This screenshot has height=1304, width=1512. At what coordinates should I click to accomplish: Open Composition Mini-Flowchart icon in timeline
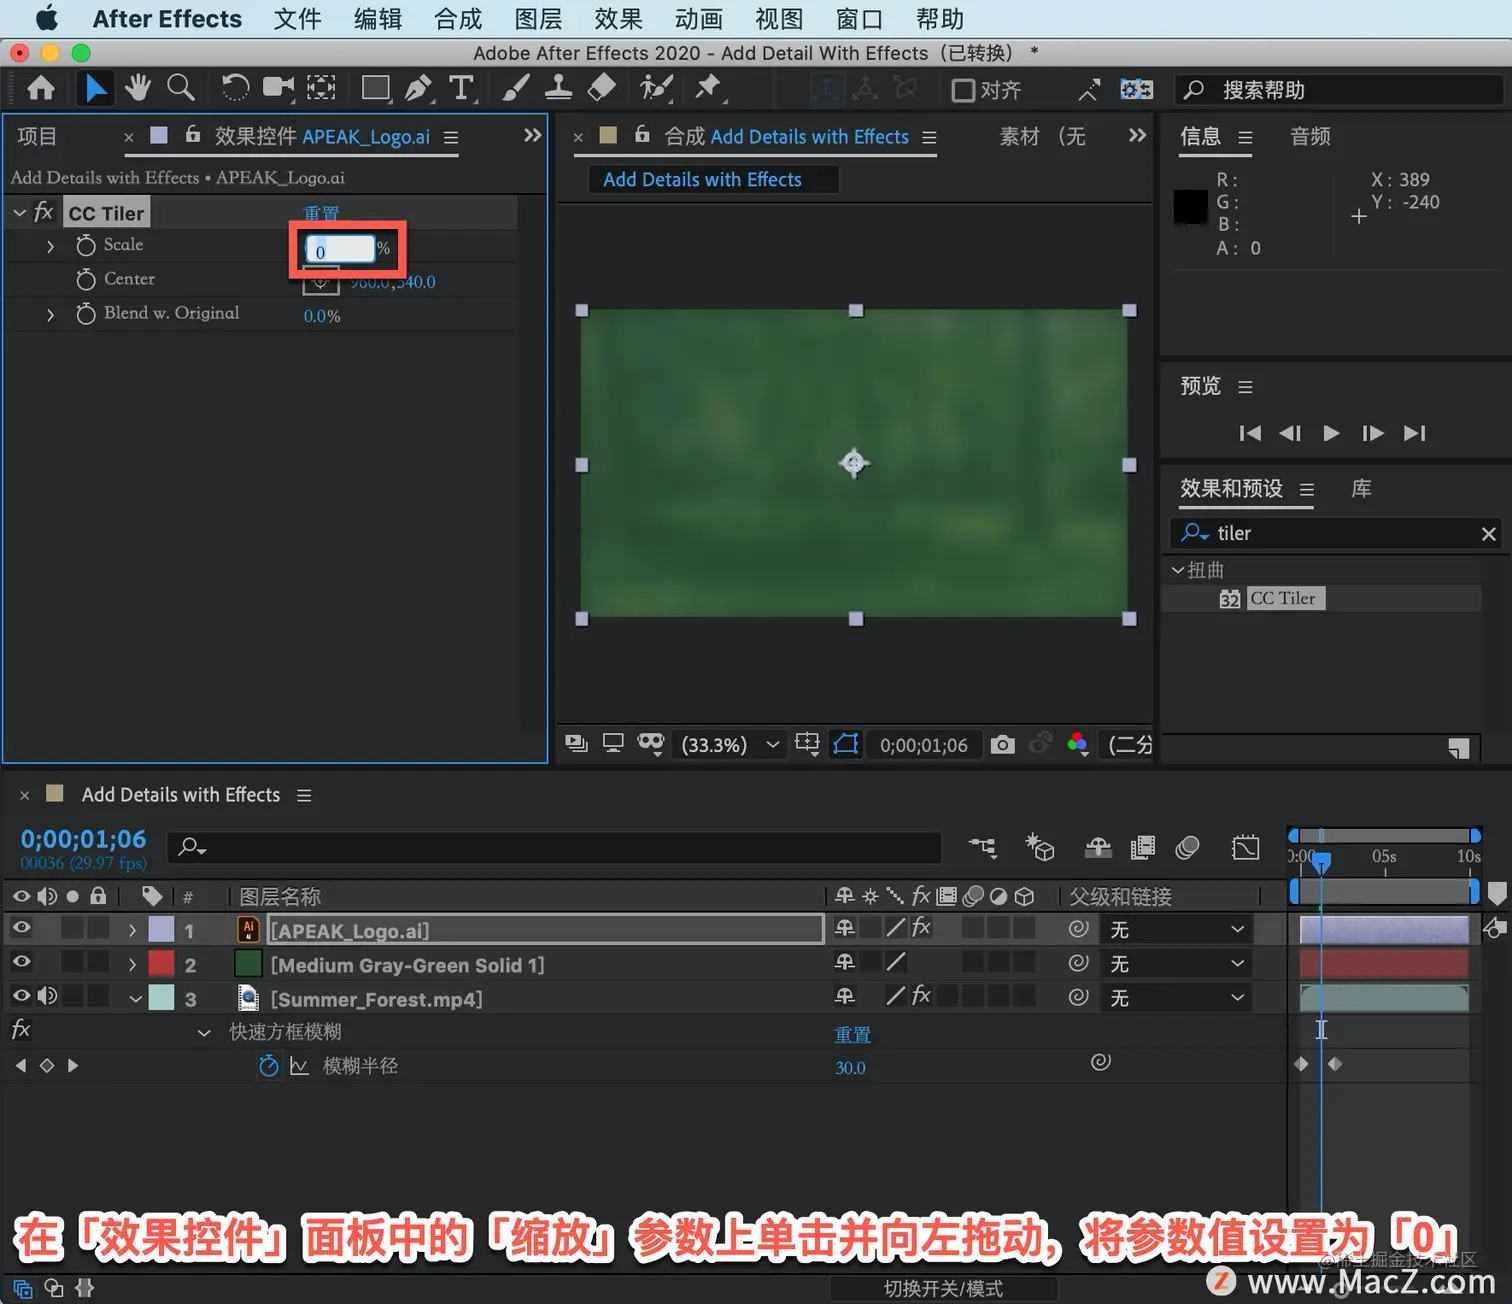click(983, 848)
